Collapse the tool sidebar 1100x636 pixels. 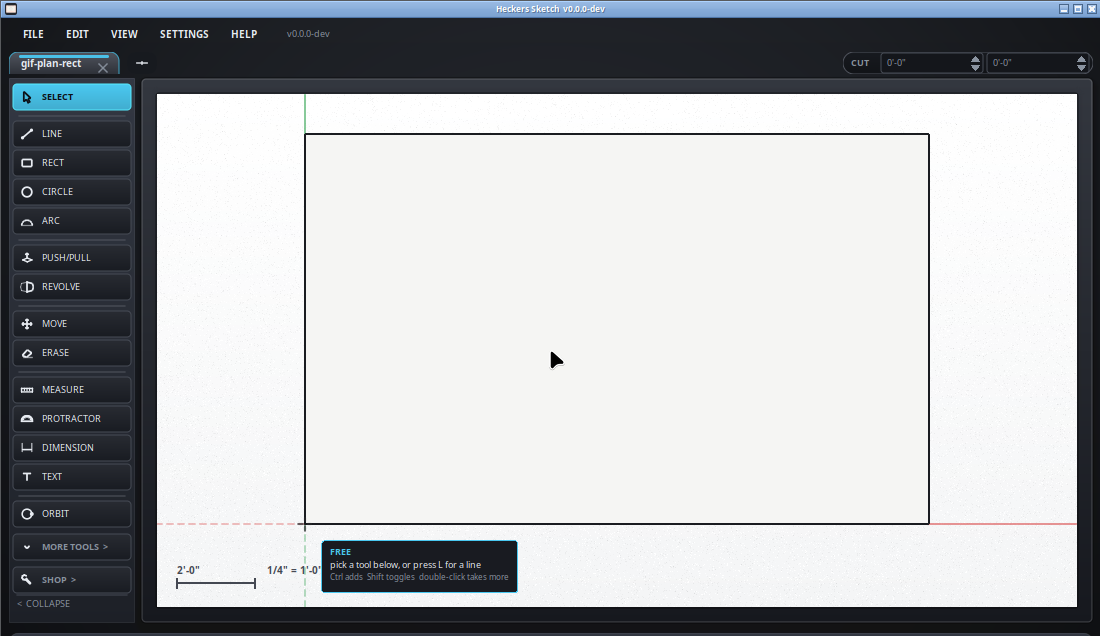43,604
